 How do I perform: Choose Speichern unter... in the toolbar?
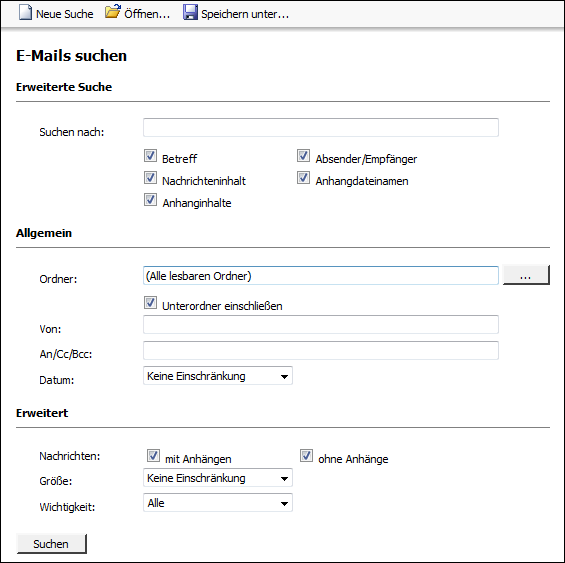[236, 14]
